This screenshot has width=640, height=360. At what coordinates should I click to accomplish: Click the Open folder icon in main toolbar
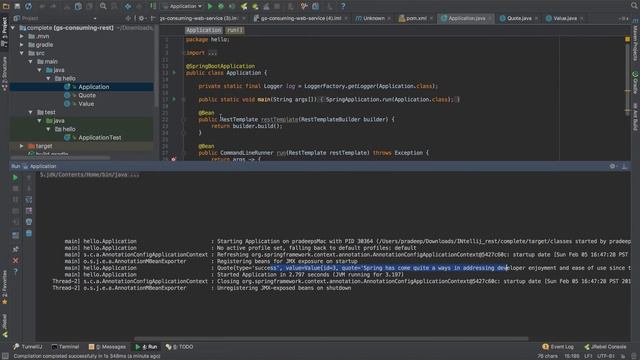[6, 6]
